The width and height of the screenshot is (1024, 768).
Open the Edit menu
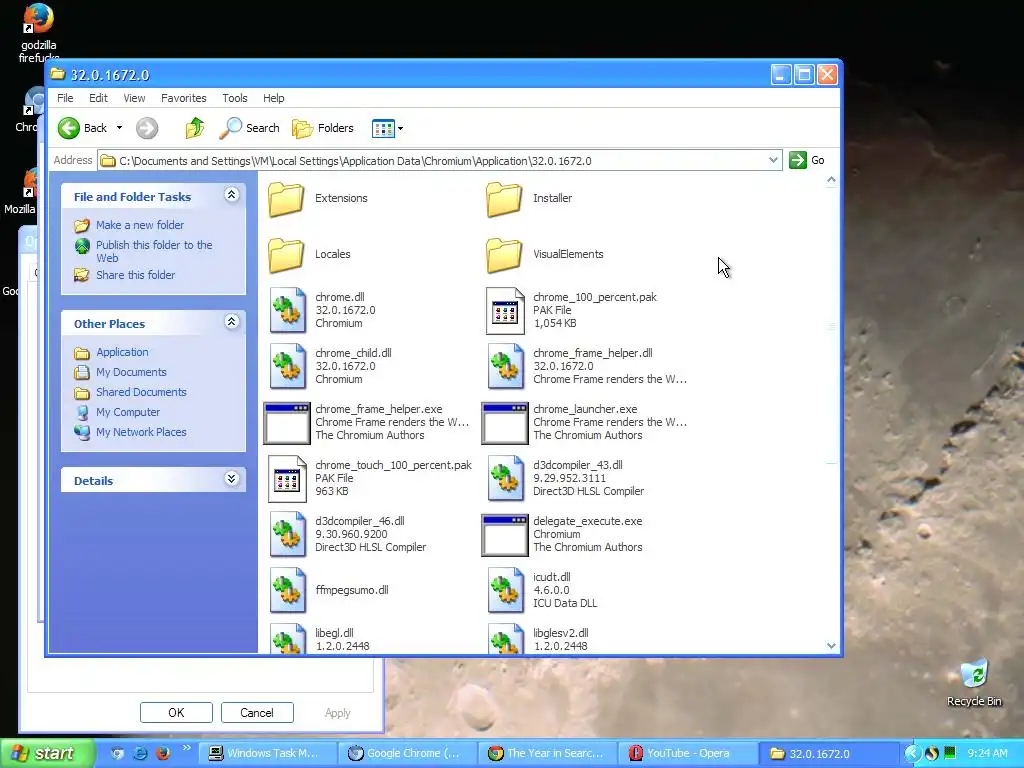[98, 98]
